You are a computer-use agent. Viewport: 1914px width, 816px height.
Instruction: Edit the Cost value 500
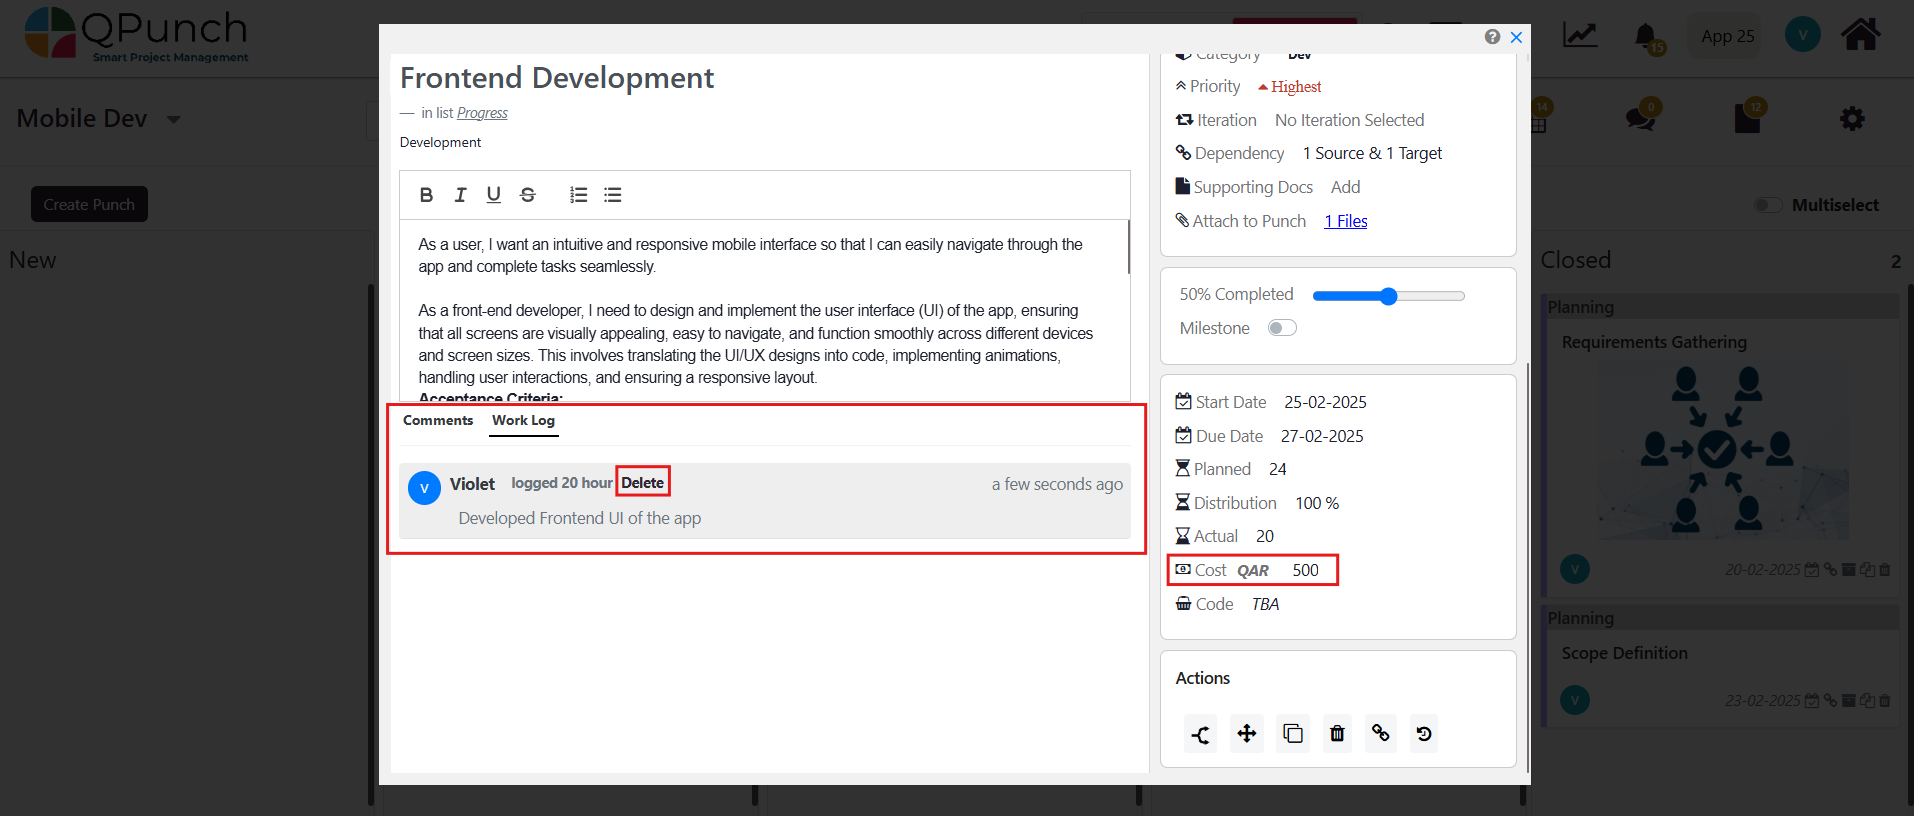pyautogui.click(x=1305, y=570)
